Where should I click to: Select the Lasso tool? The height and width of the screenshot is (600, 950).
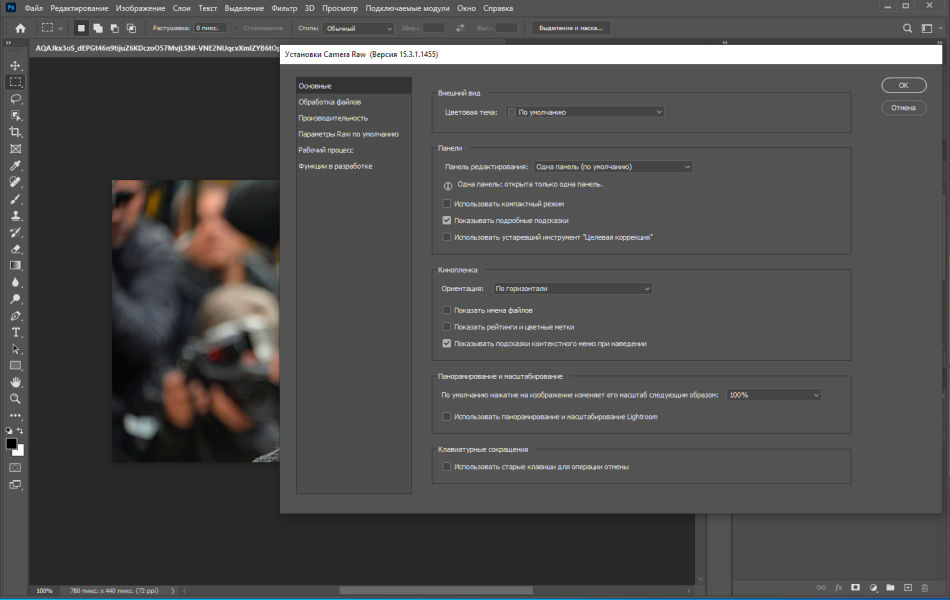[16, 99]
